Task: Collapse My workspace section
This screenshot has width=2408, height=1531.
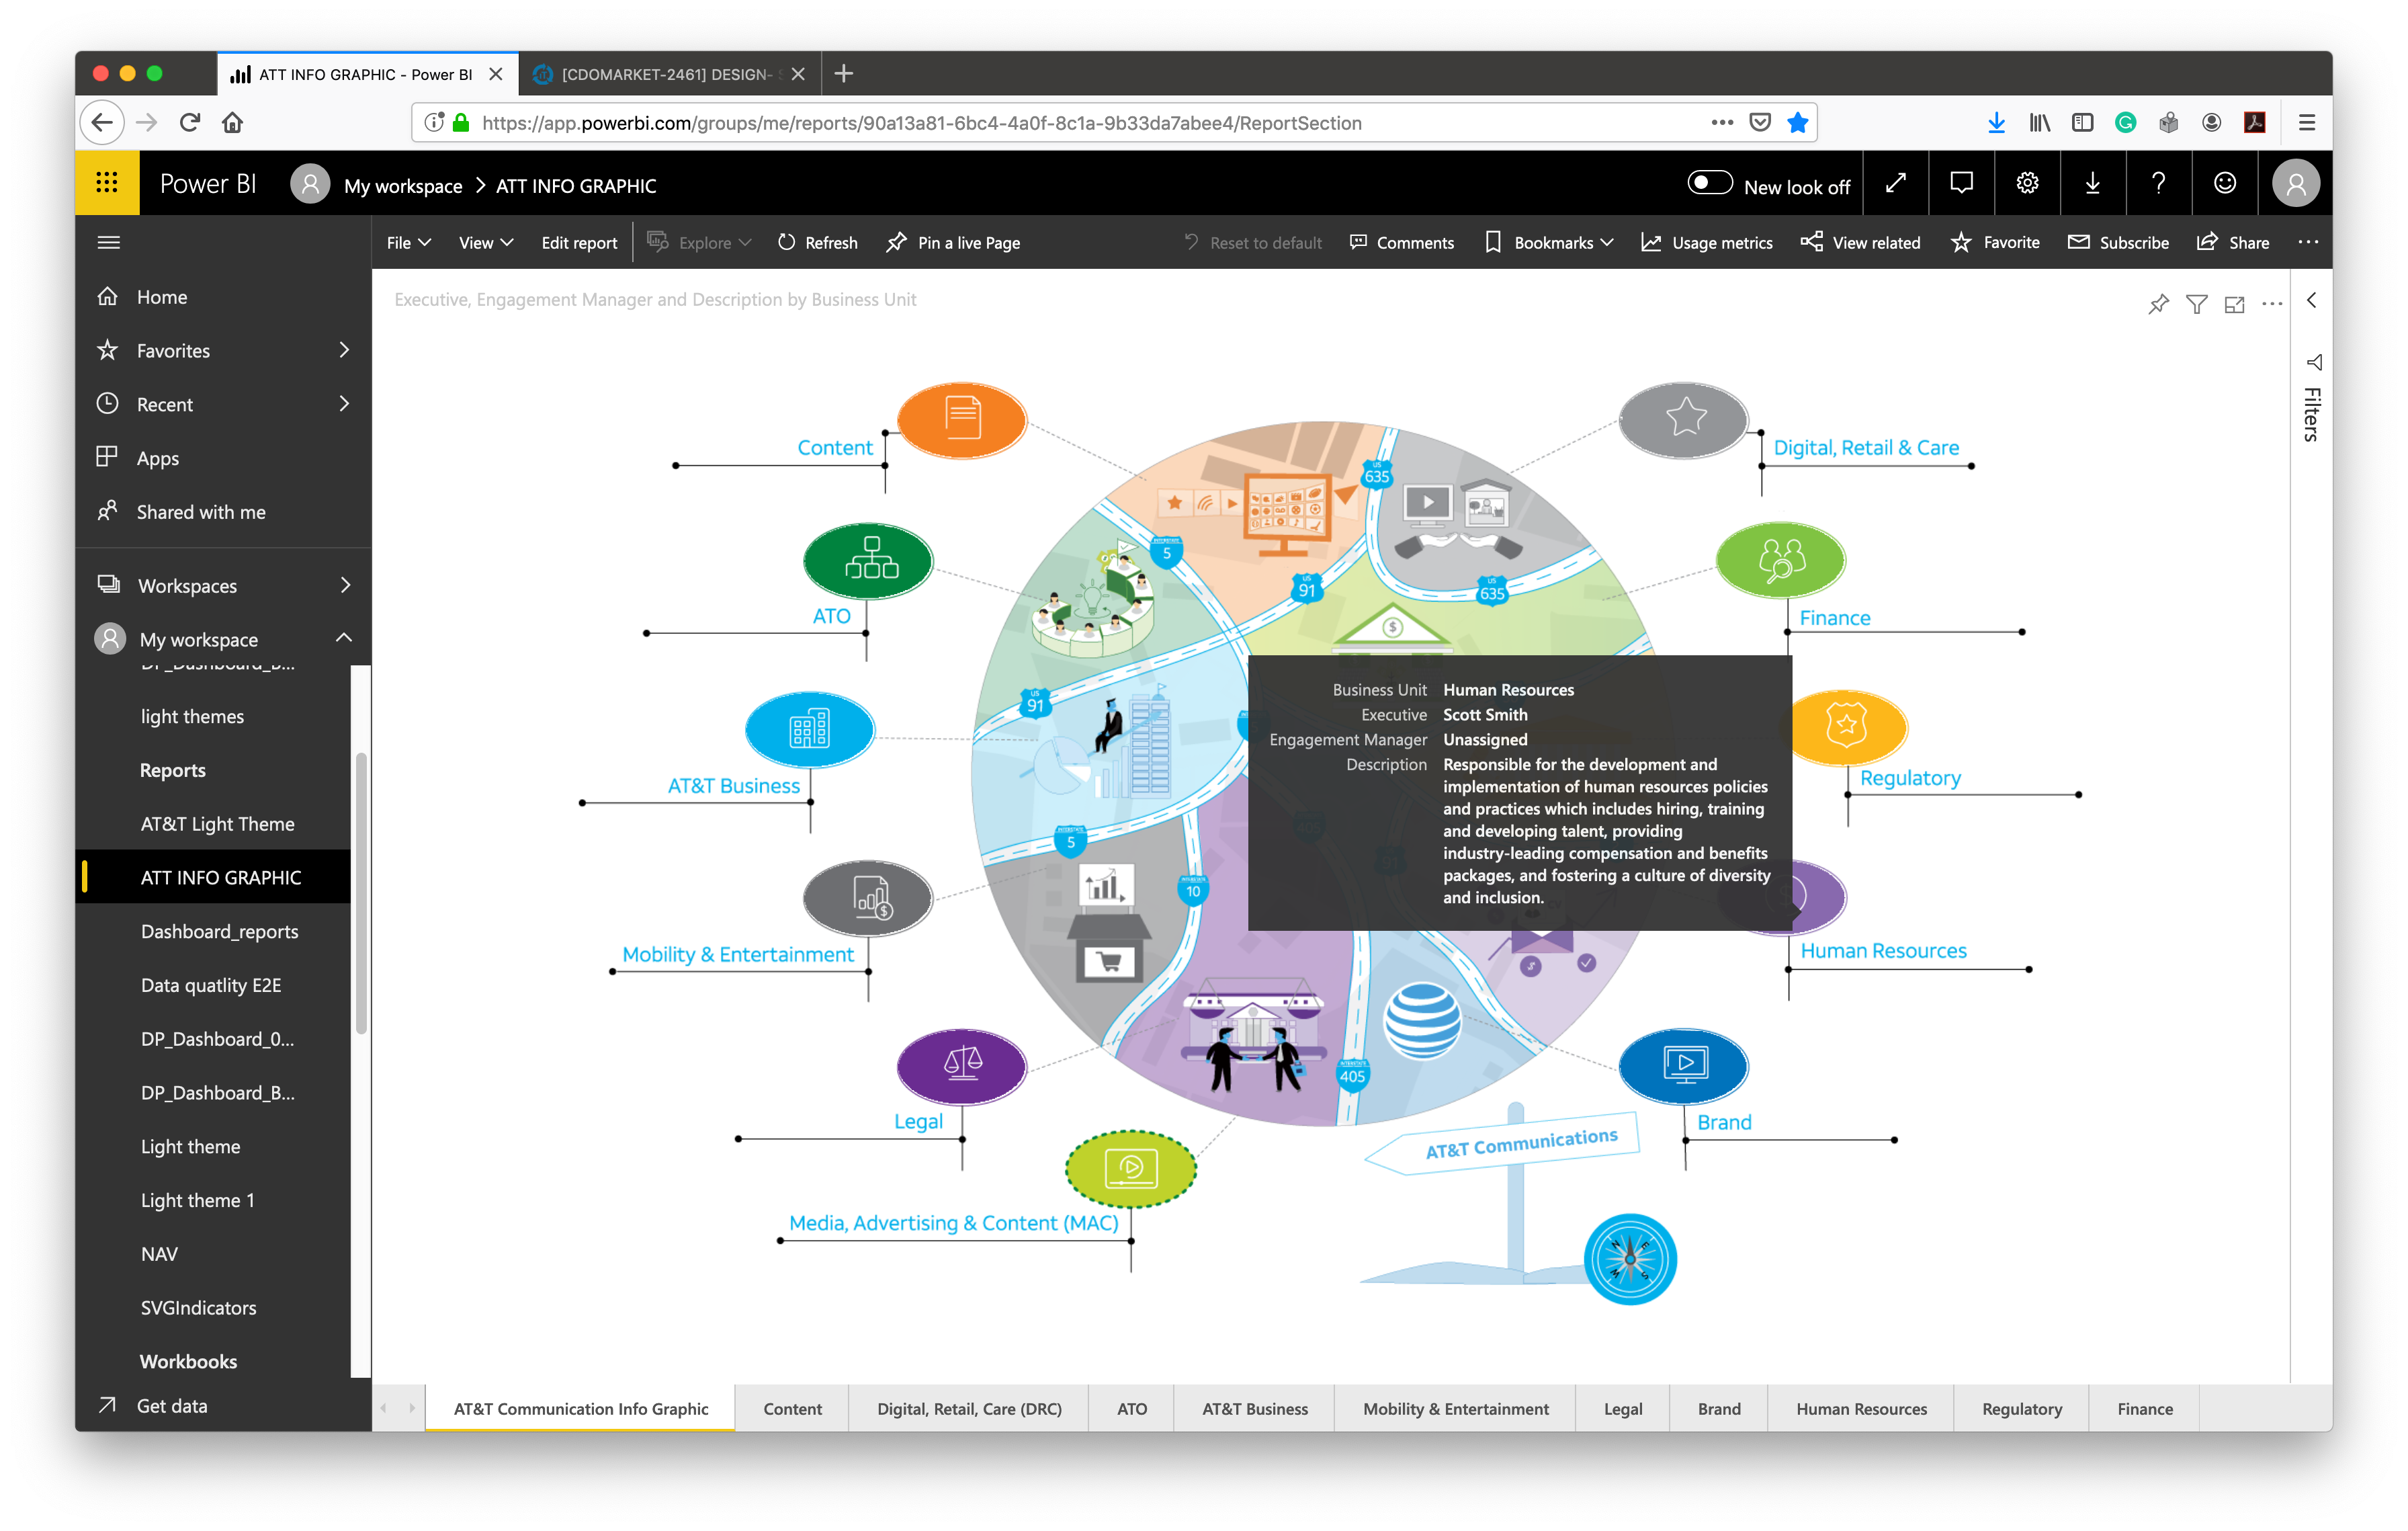Action: pos(344,638)
